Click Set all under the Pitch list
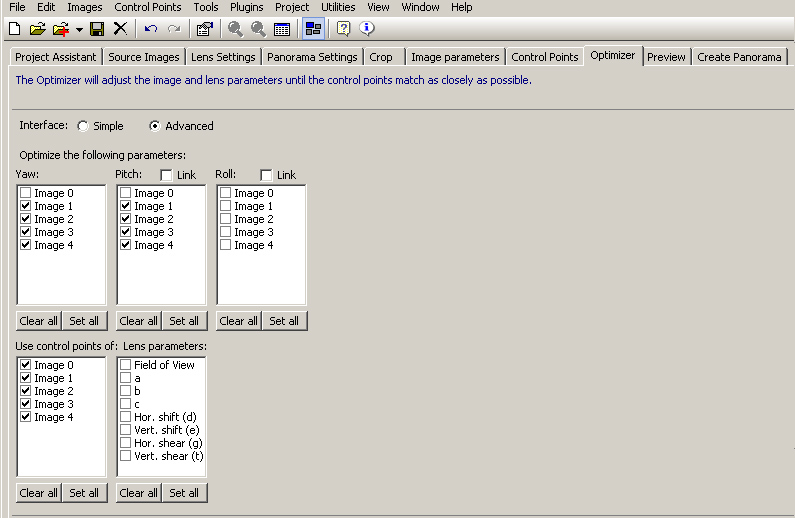The image size is (795, 518). pyautogui.click(x=184, y=321)
